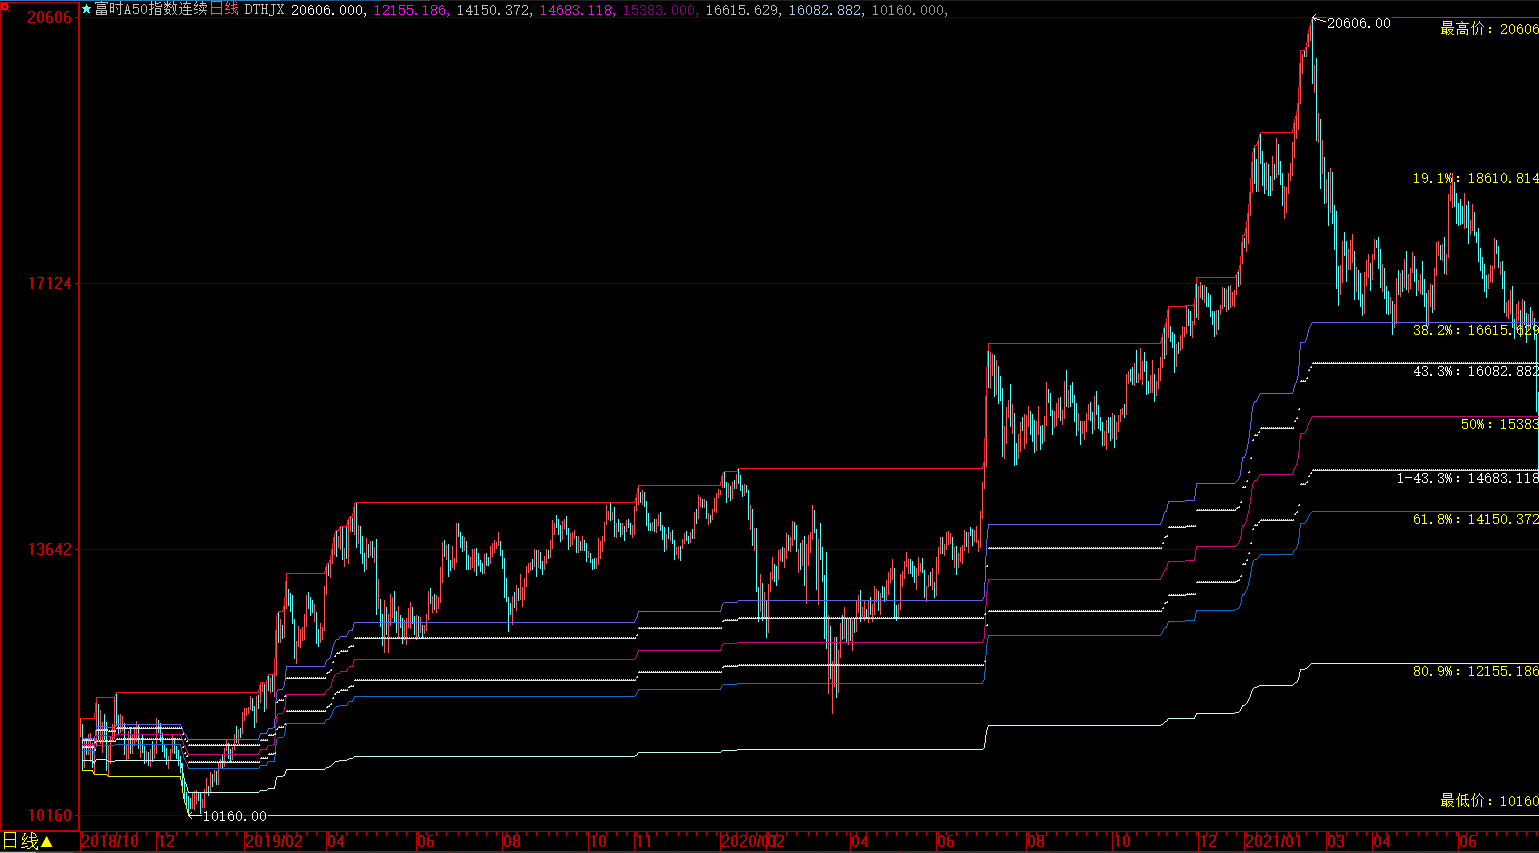
Task: Select the 61.8%: 14150.372 level label
Action: pyautogui.click(x=1475, y=519)
